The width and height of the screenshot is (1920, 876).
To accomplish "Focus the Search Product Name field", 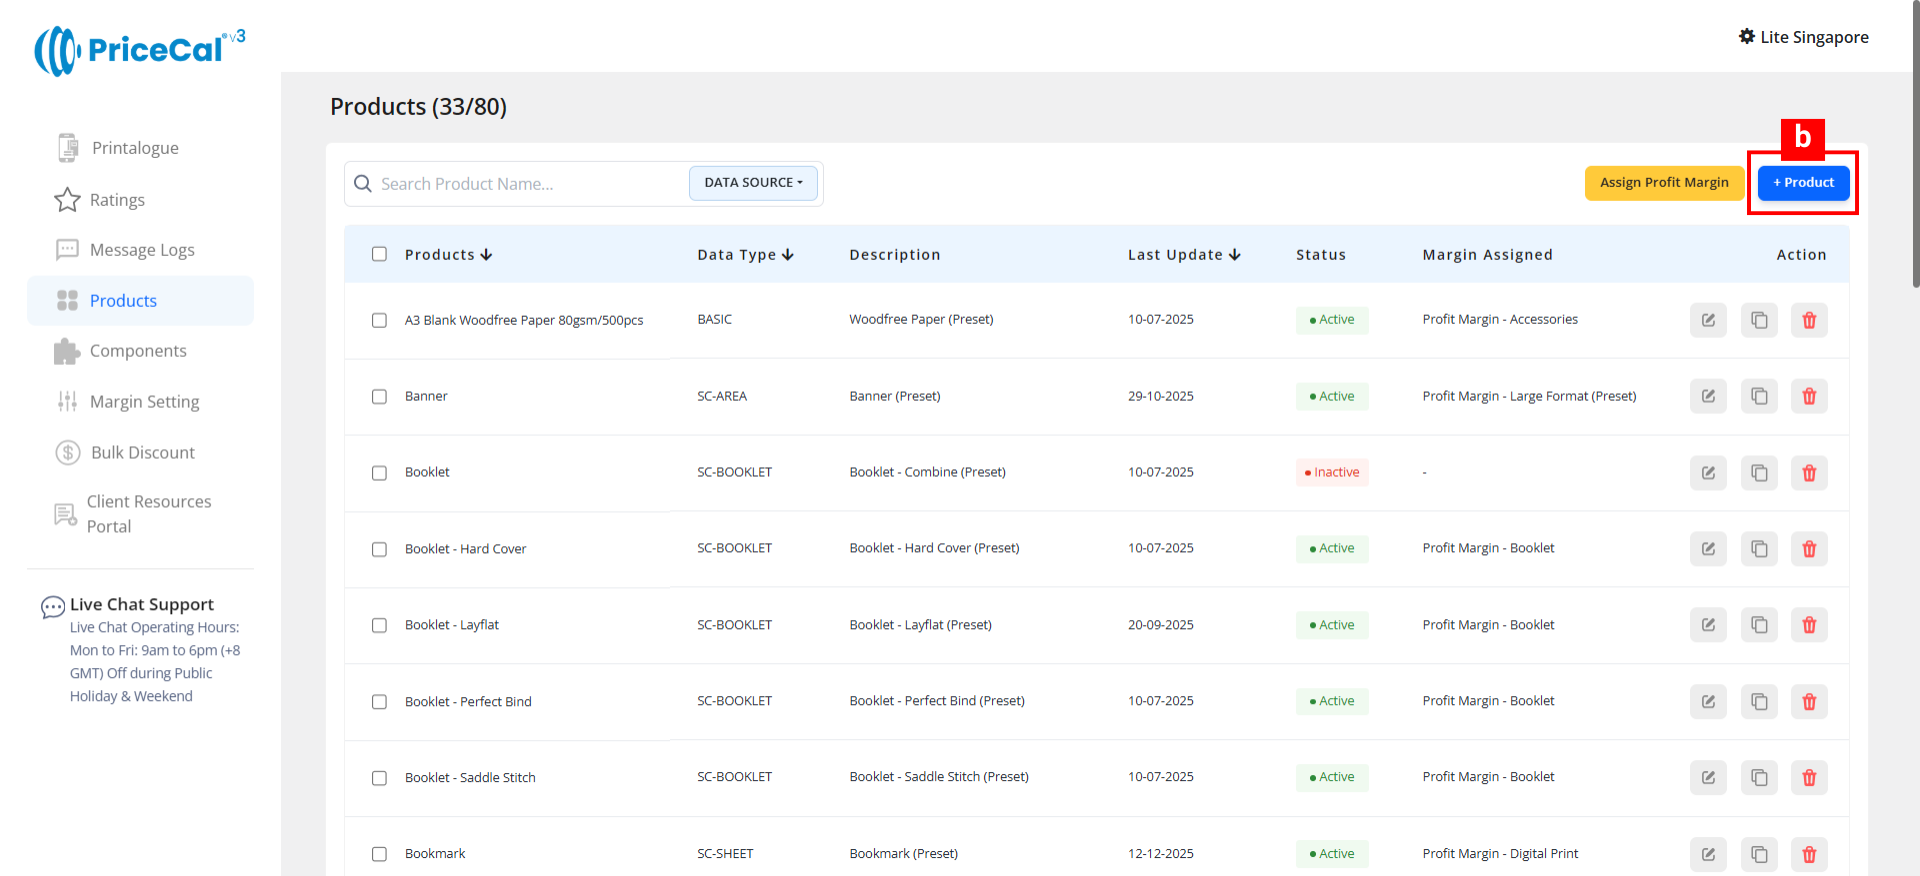I will tap(530, 184).
